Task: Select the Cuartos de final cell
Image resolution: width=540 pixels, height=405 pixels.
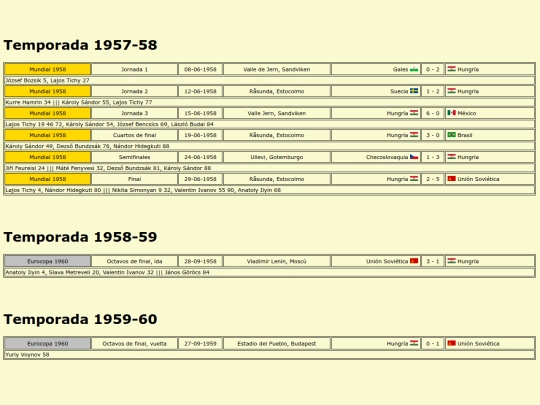Action: pyautogui.click(x=135, y=135)
